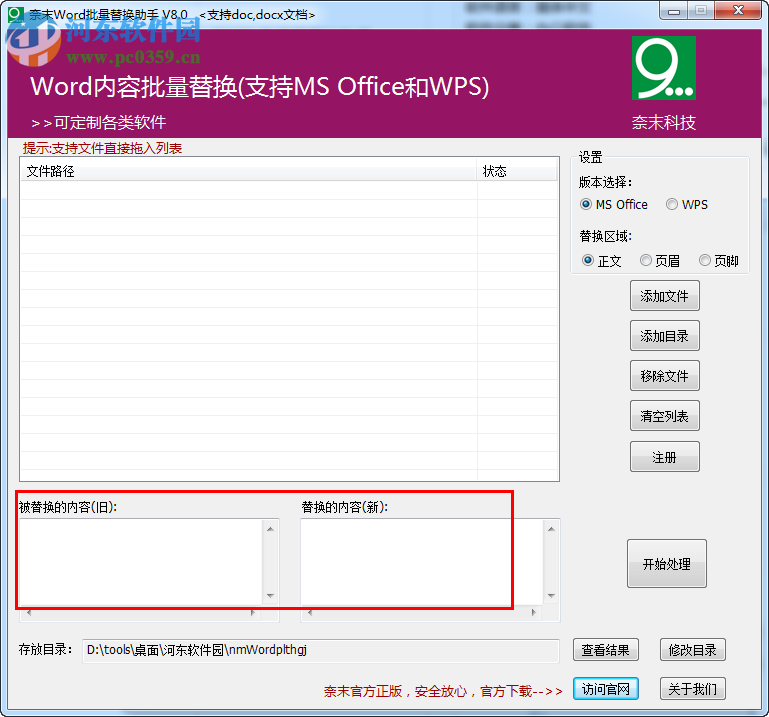Viewport: 769px width, 717px height.
Task: Click 修改目录 to change output folder
Action: click(692, 650)
